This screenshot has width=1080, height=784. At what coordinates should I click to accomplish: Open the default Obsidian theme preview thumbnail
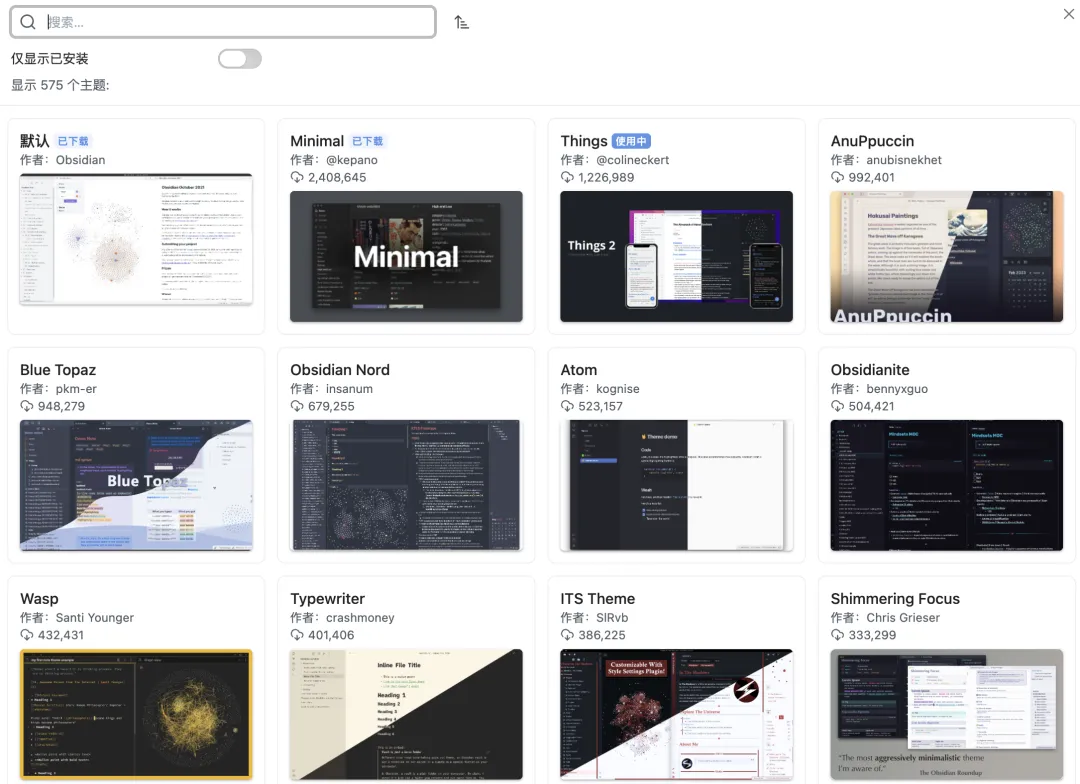tap(136, 239)
